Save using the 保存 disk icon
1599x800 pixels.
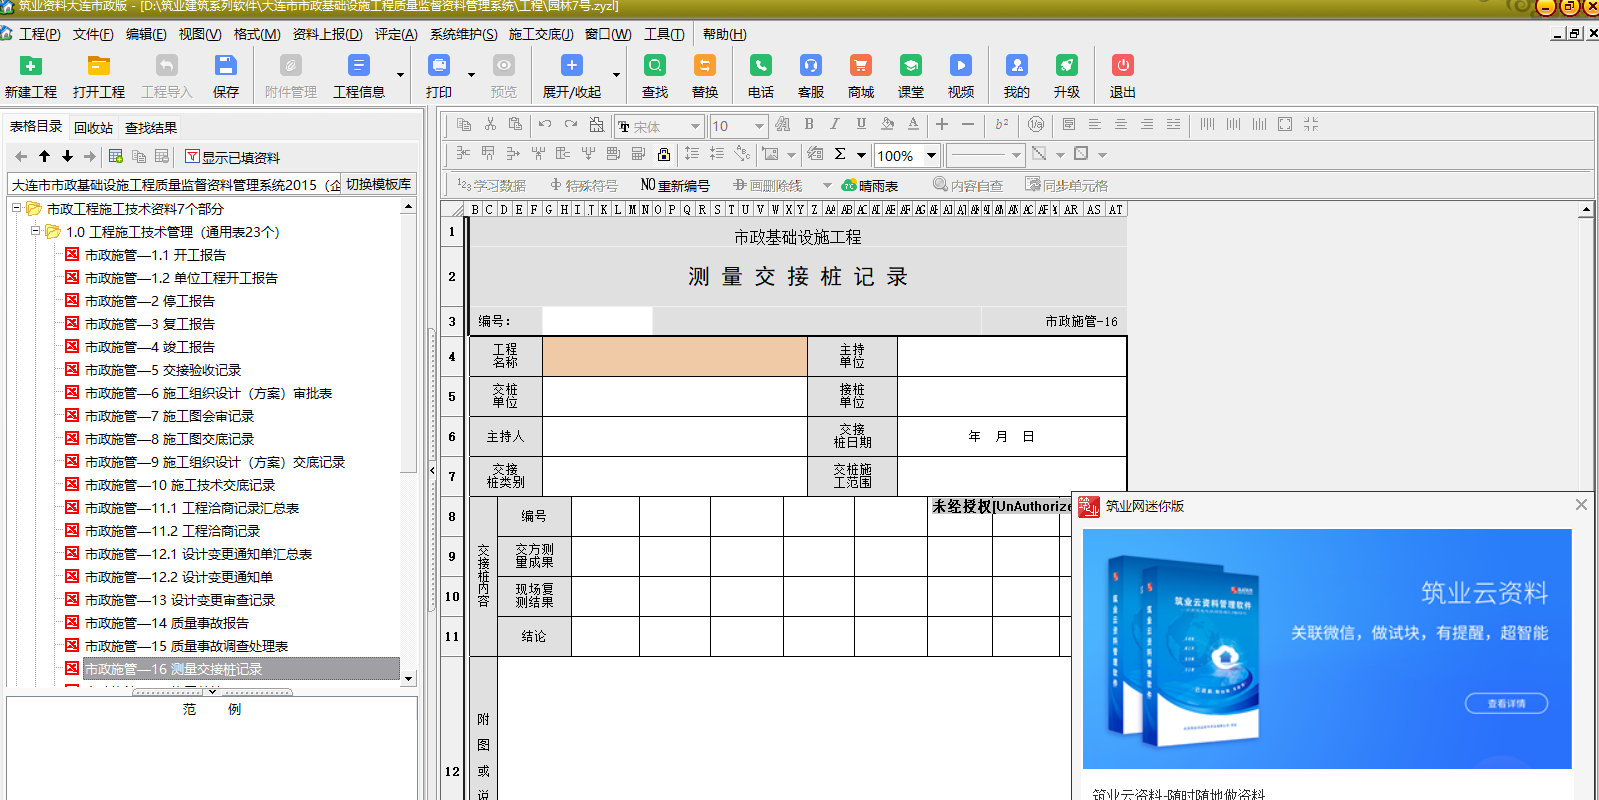tap(226, 66)
